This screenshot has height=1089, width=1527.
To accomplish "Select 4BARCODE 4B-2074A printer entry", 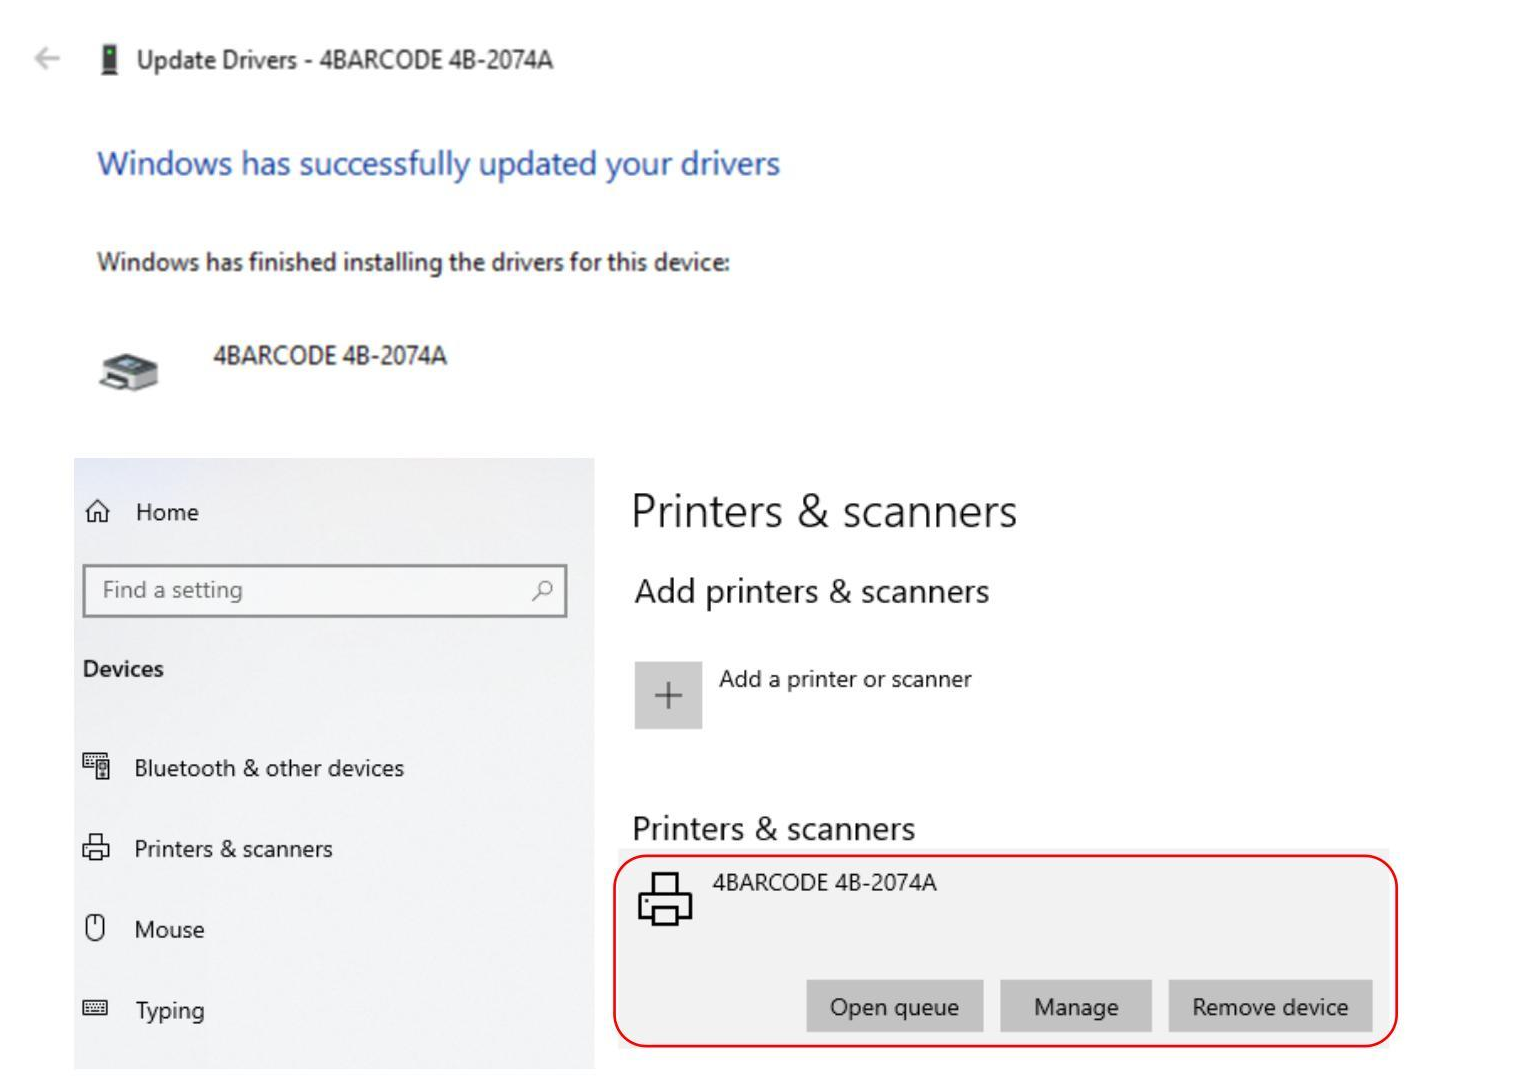I will point(1004,950).
